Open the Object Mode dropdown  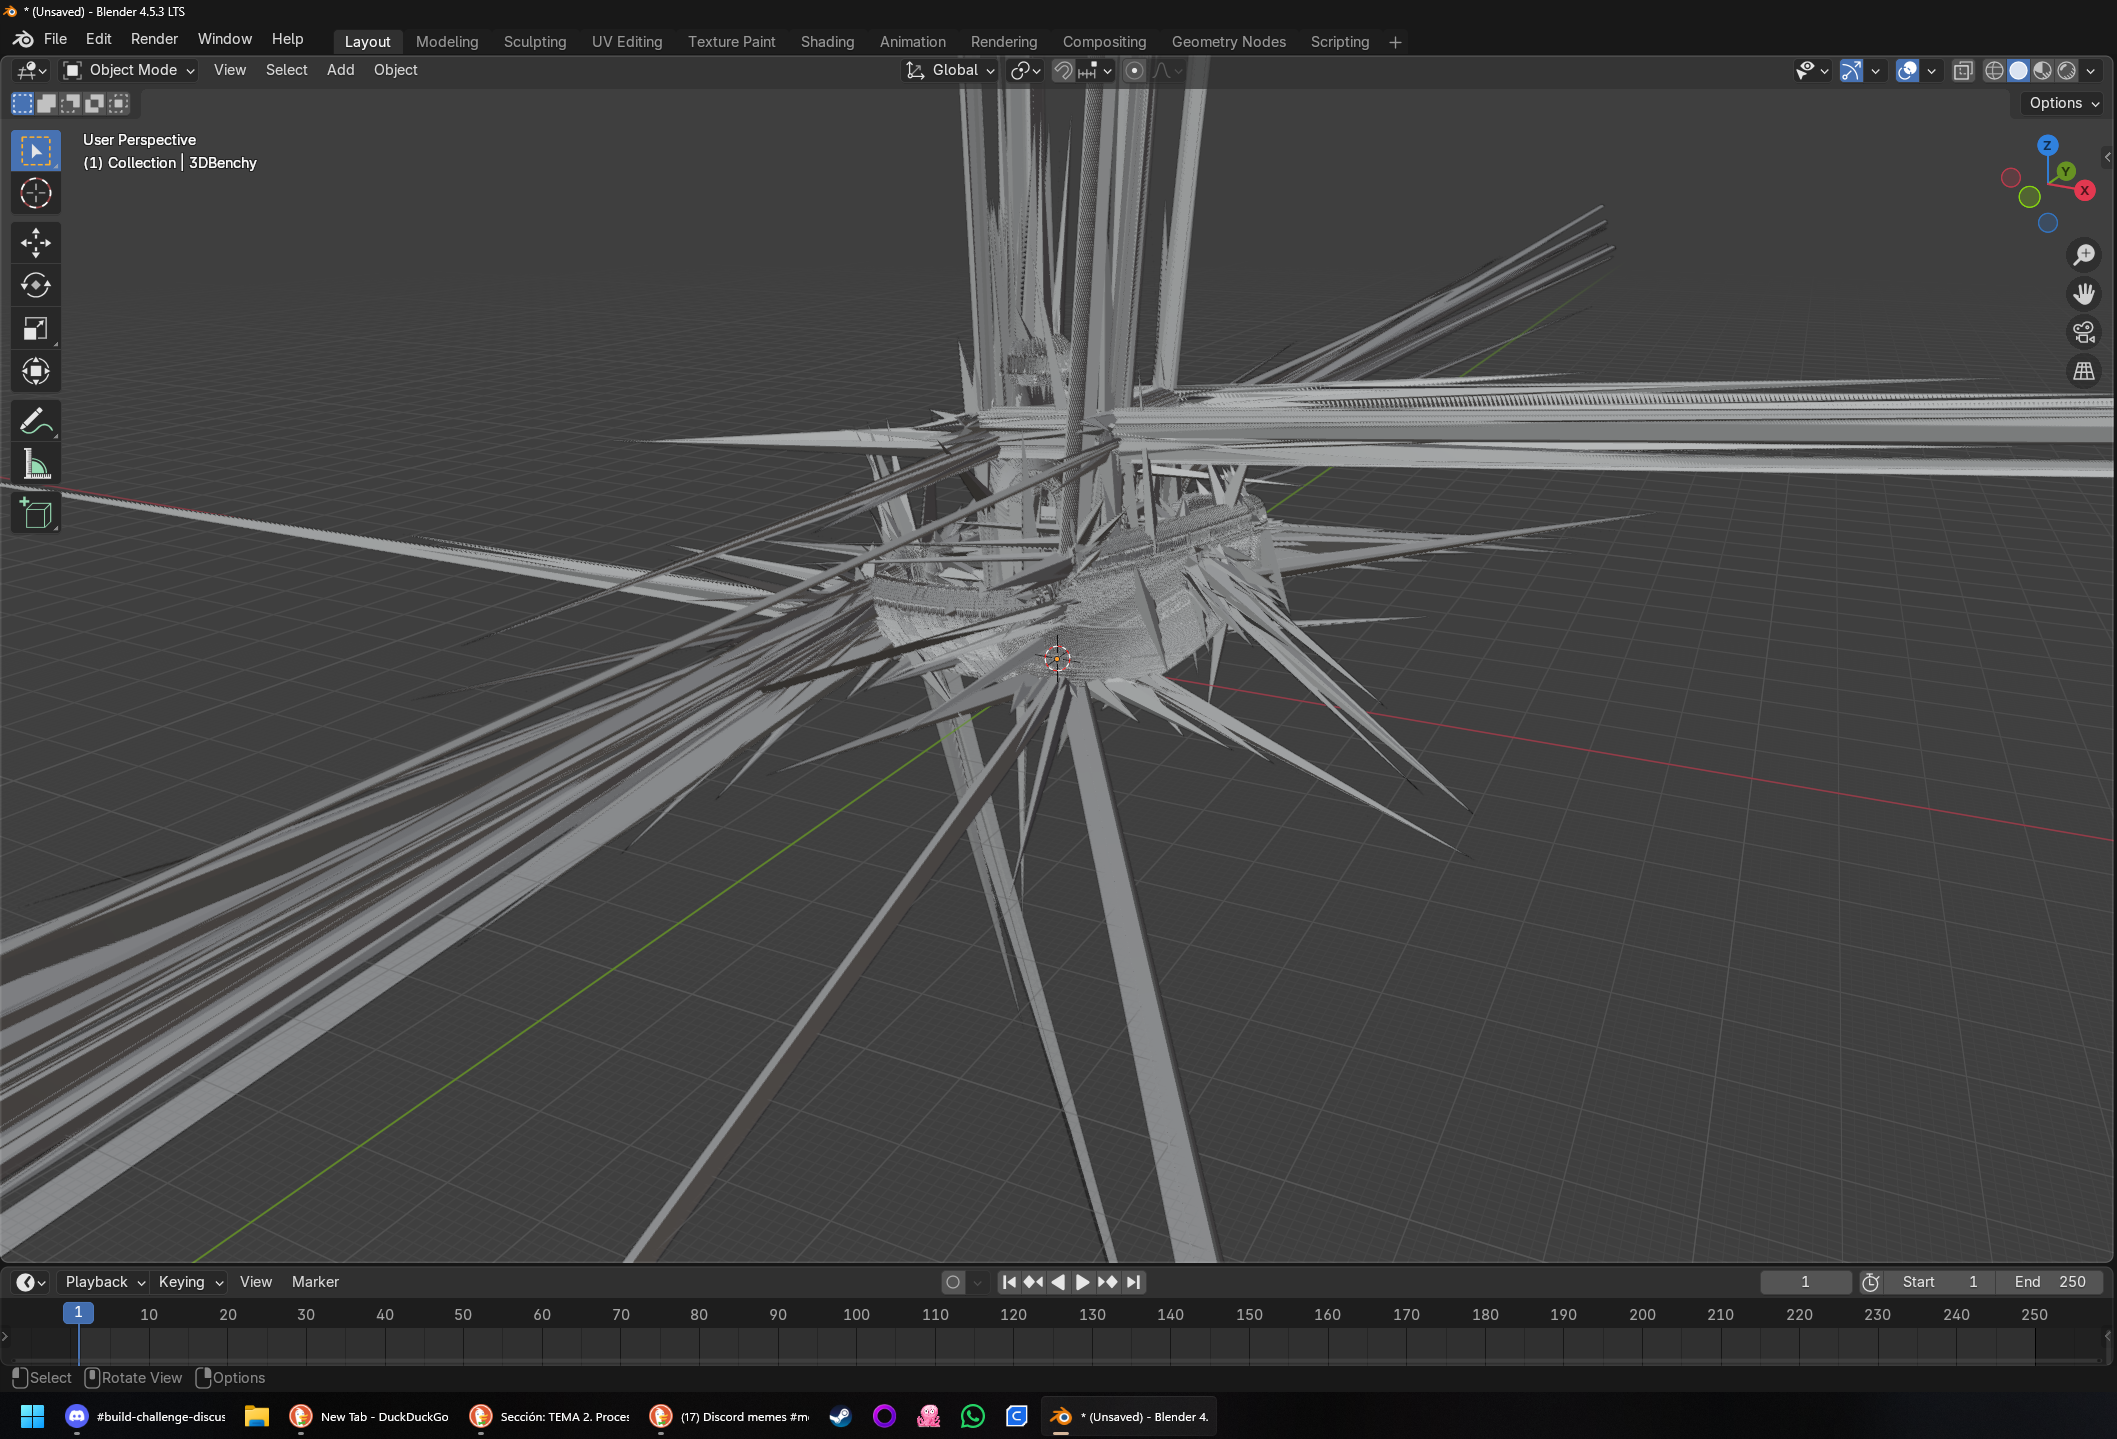tap(129, 70)
